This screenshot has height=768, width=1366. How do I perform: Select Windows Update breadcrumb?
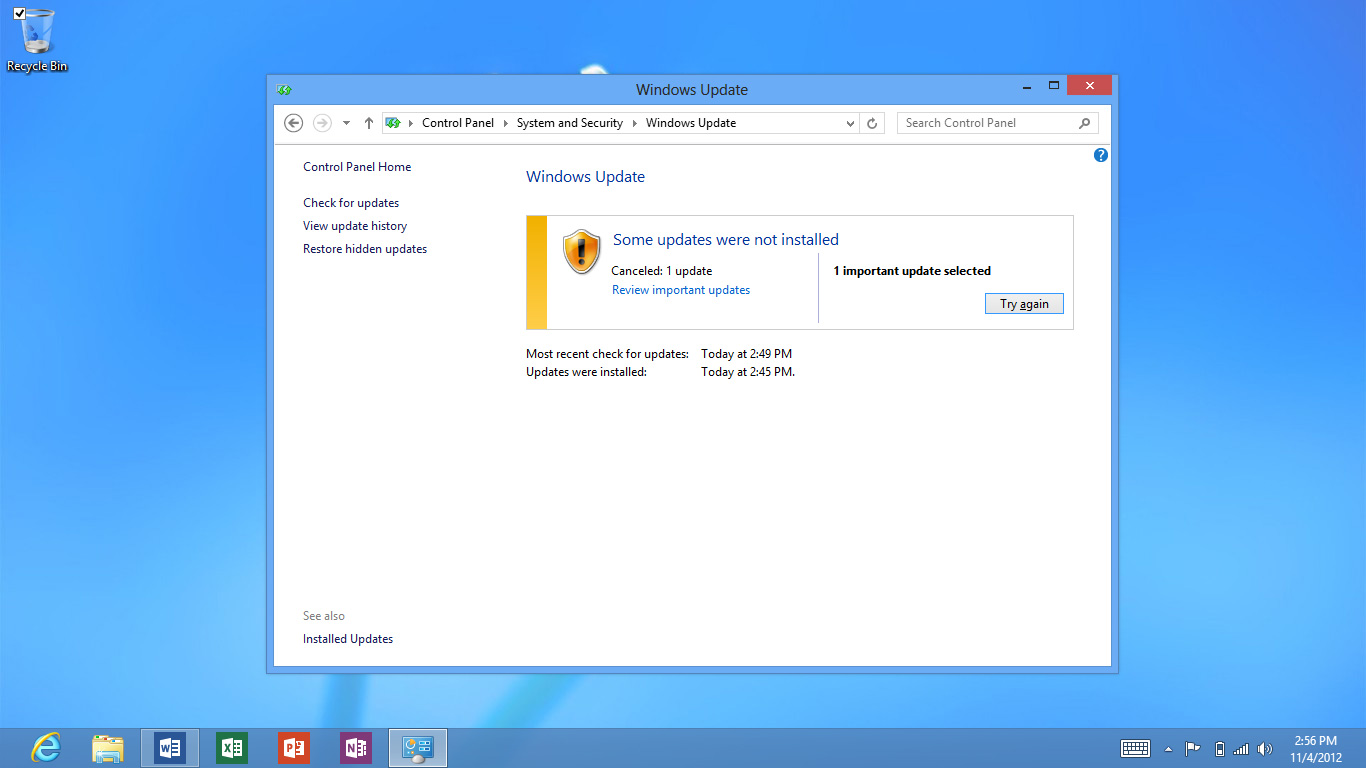point(691,123)
